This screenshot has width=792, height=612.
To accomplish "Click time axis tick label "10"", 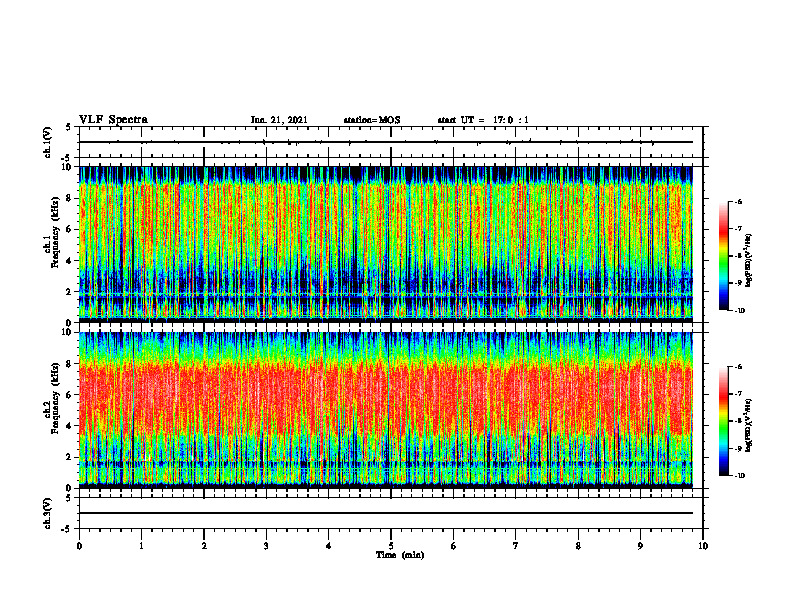I will click(703, 546).
